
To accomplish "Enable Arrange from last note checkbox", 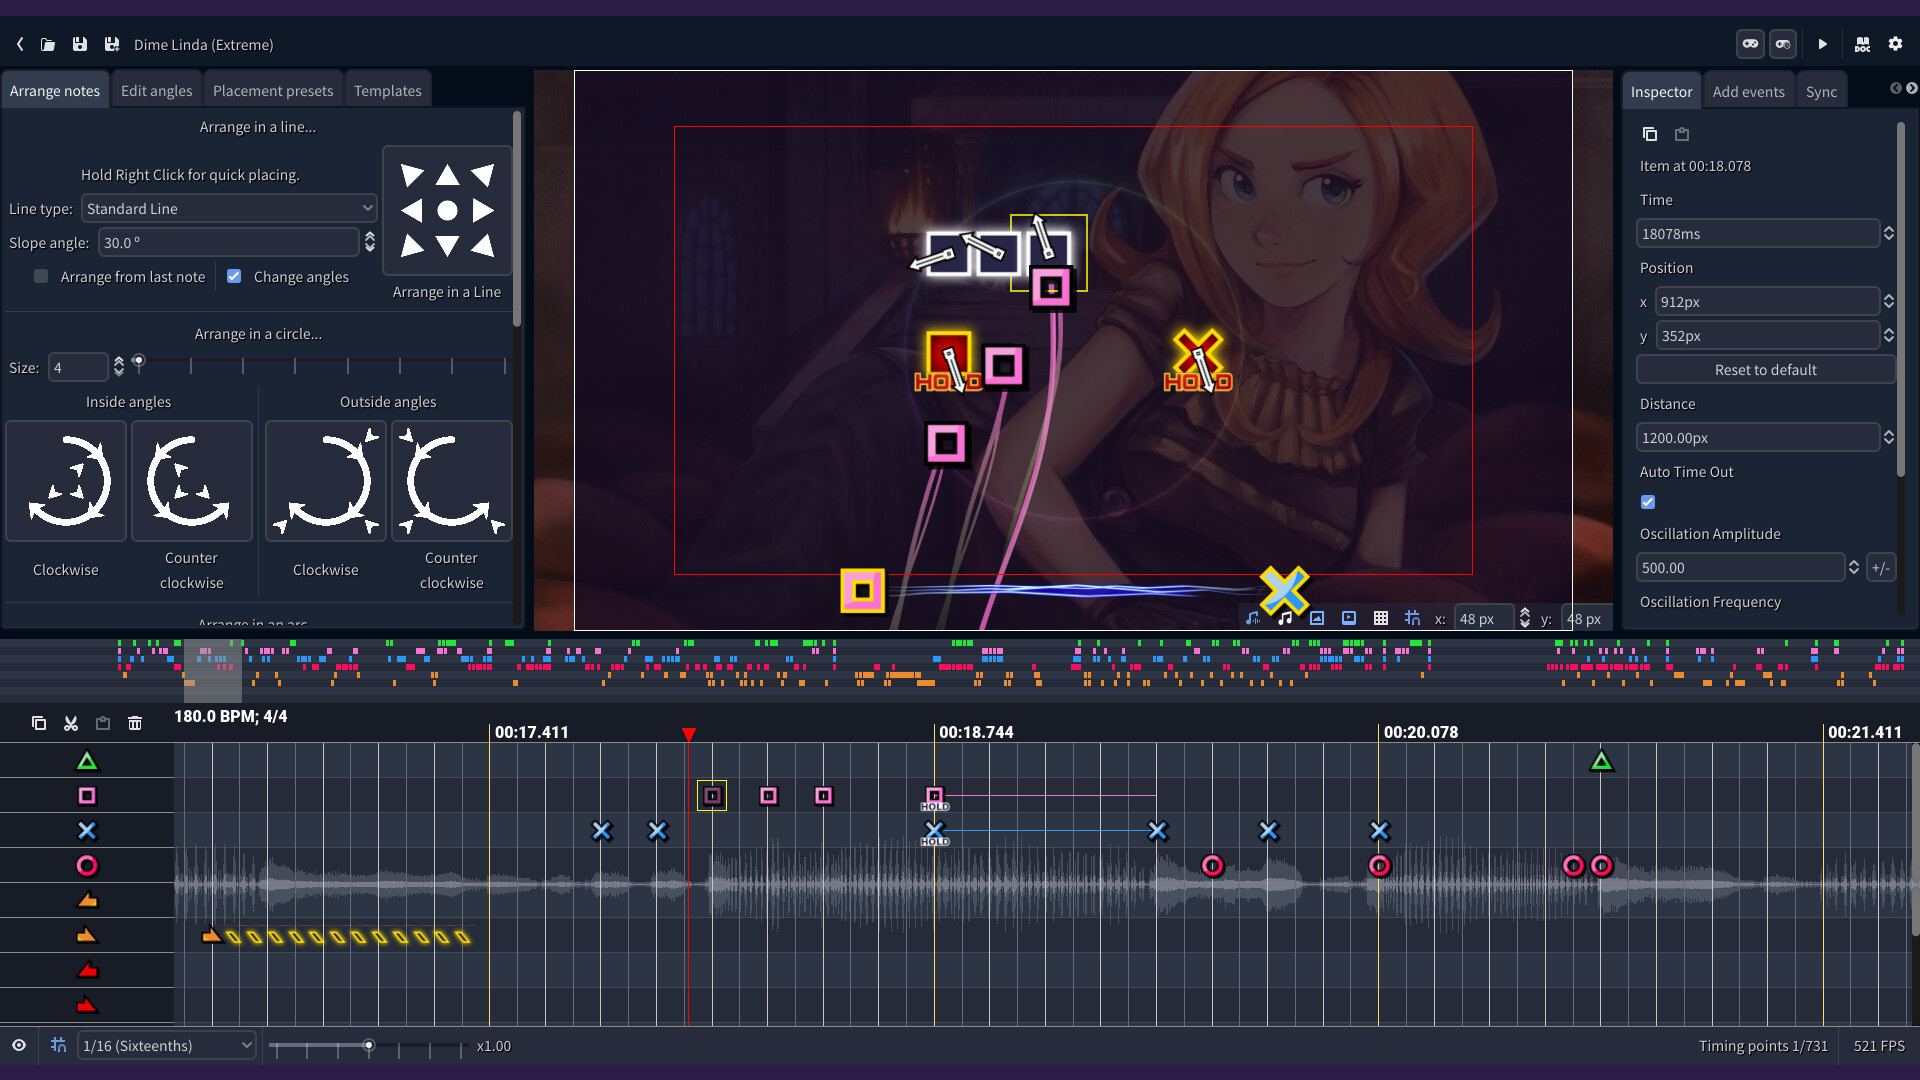I will point(41,277).
